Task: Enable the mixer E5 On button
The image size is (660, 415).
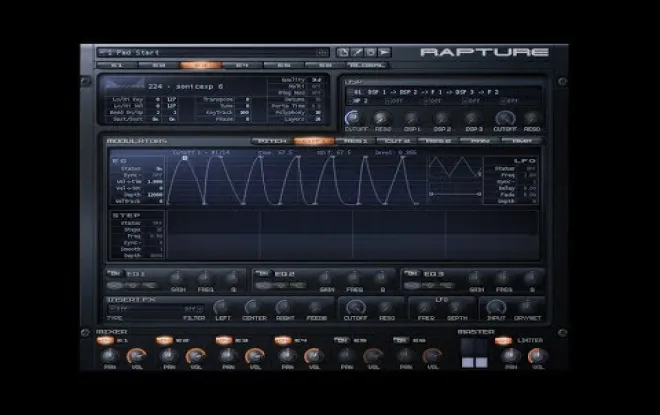Action: [x=342, y=341]
